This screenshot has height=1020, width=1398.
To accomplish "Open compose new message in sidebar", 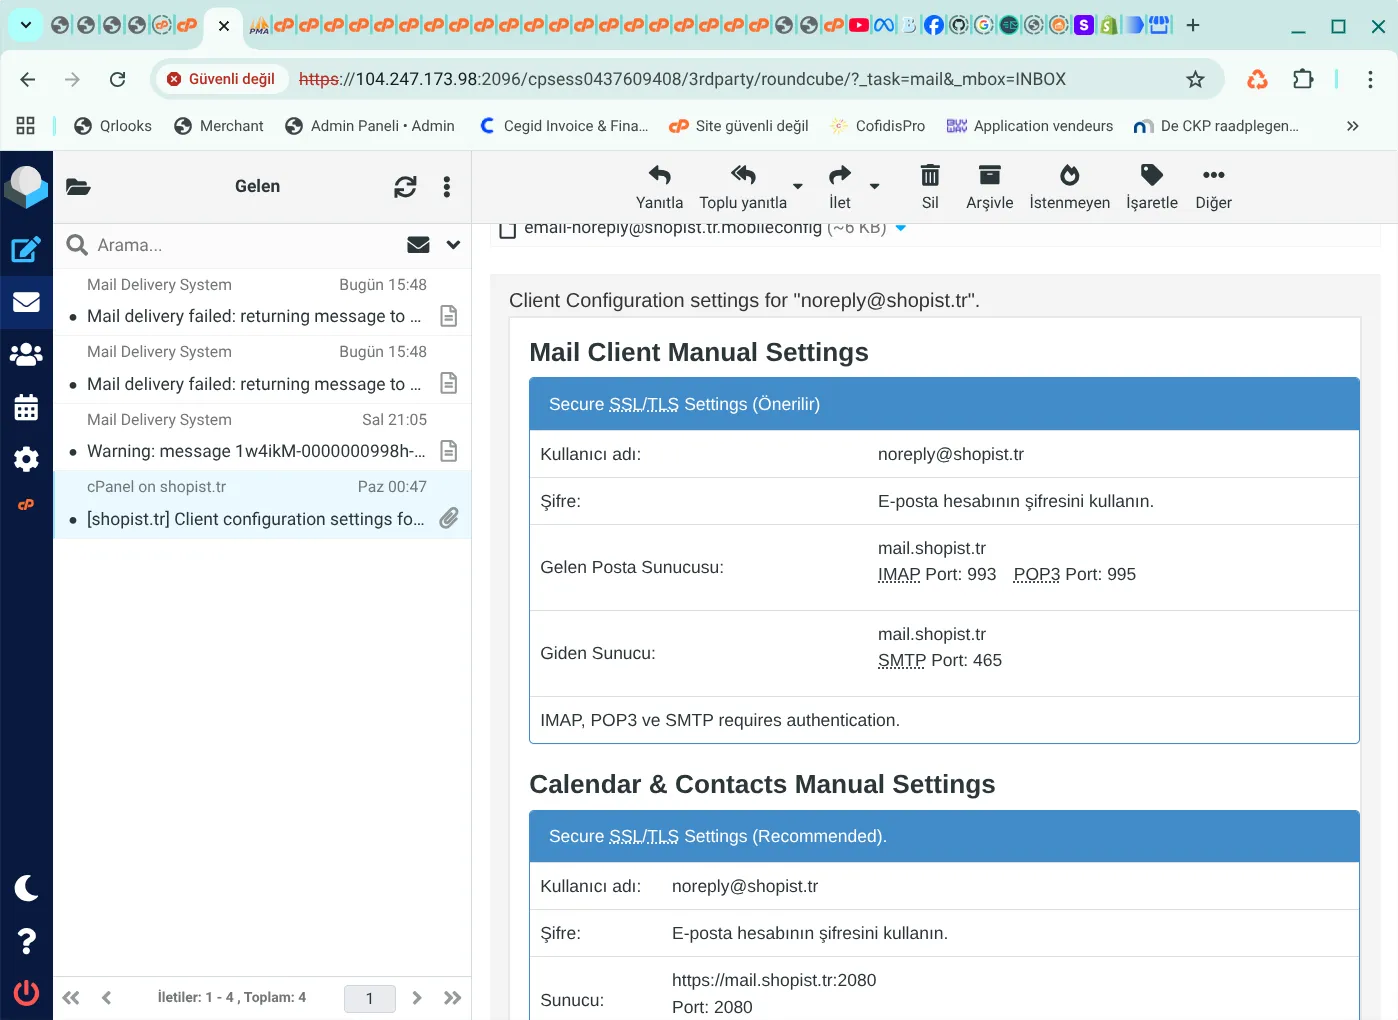I will click(x=26, y=249).
